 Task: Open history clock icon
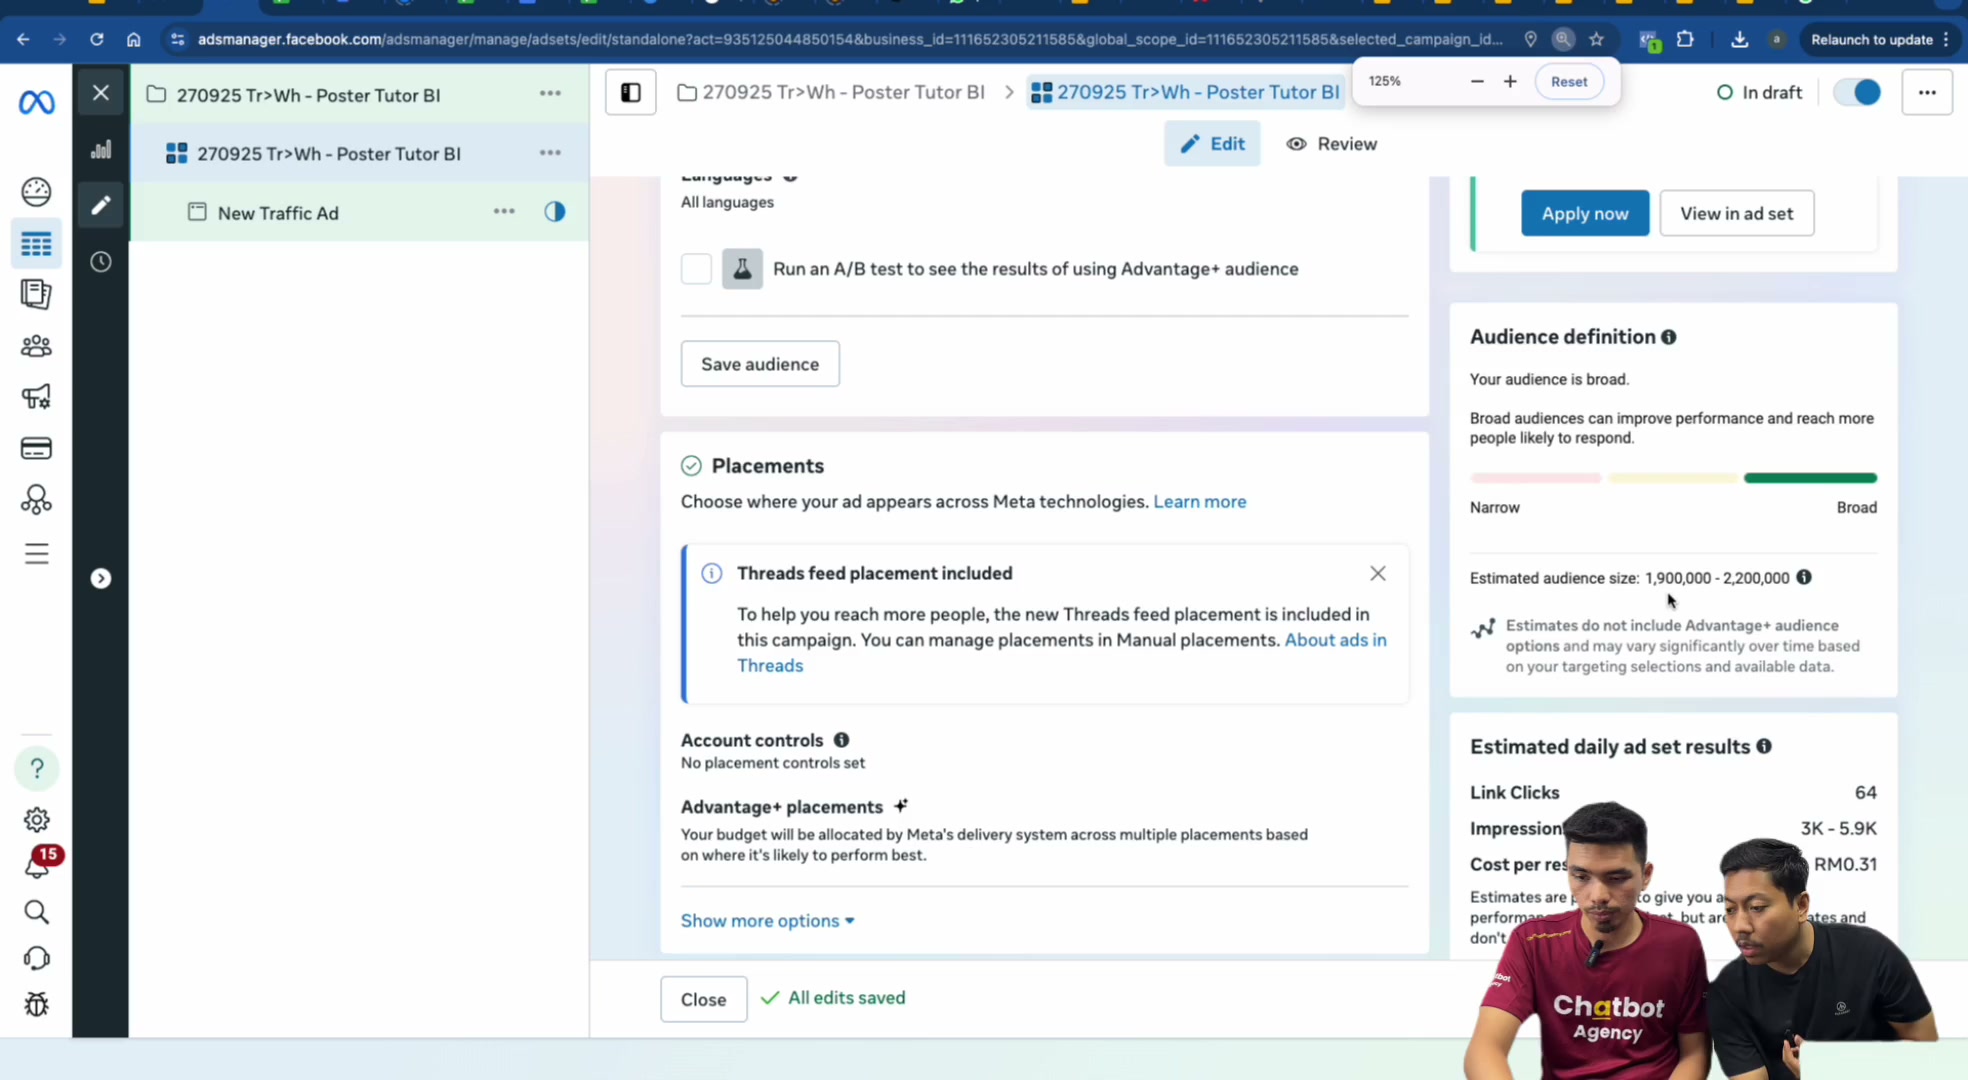[x=101, y=262]
